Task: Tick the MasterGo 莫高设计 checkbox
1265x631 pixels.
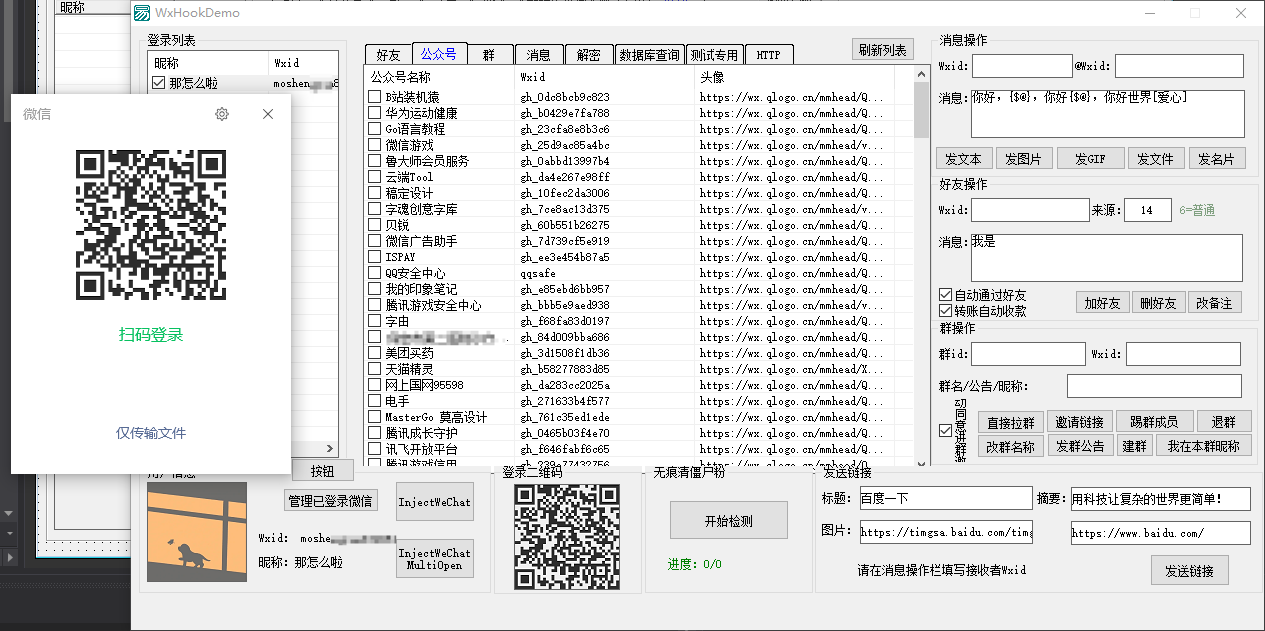Action: 375,417
